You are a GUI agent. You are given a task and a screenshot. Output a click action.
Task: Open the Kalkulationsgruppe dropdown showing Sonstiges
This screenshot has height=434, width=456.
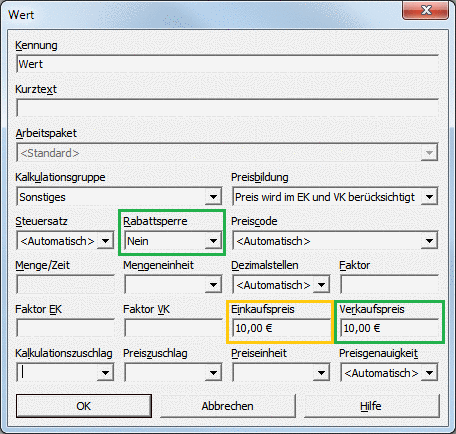pyautogui.click(x=119, y=197)
